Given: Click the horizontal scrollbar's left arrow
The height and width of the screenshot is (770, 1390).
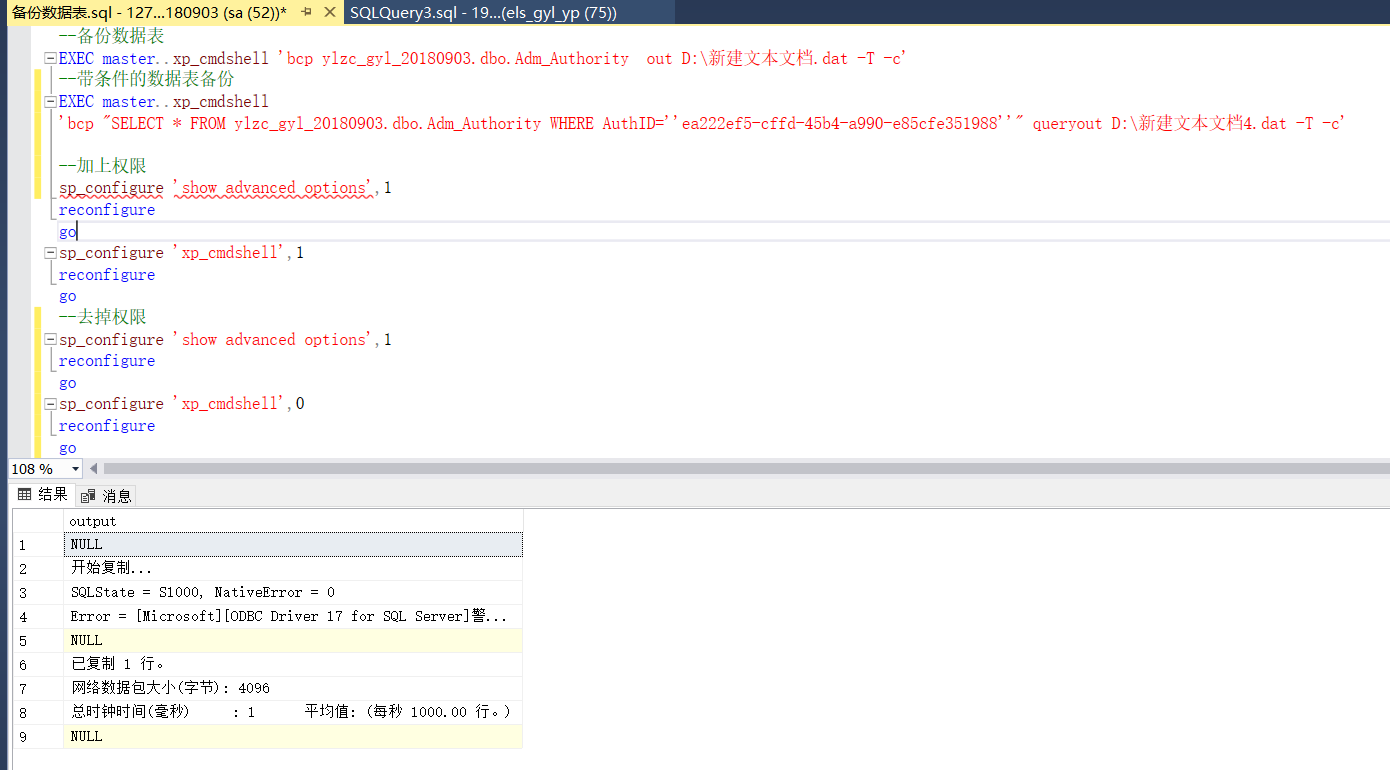Looking at the screenshot, I should (x=92, y=467).
